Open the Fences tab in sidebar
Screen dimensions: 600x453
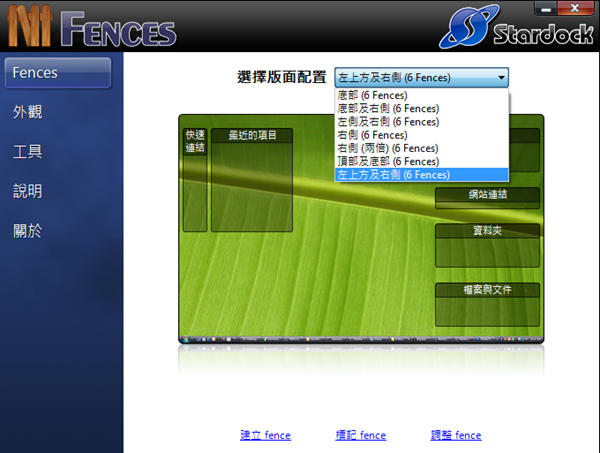click(58, 73)
